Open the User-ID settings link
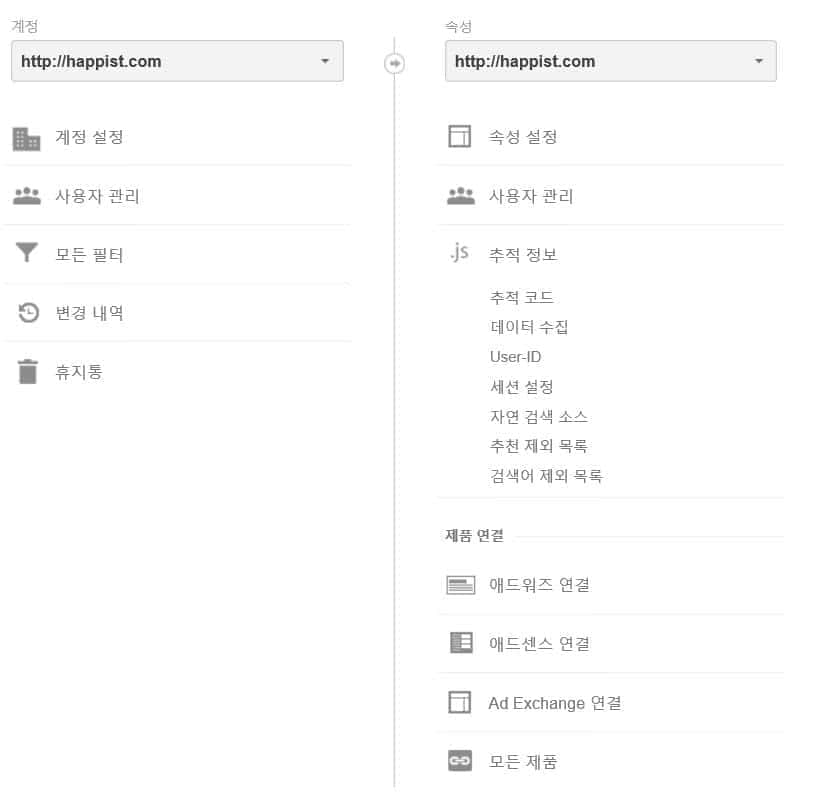813x795 pixels. [516, 356]
